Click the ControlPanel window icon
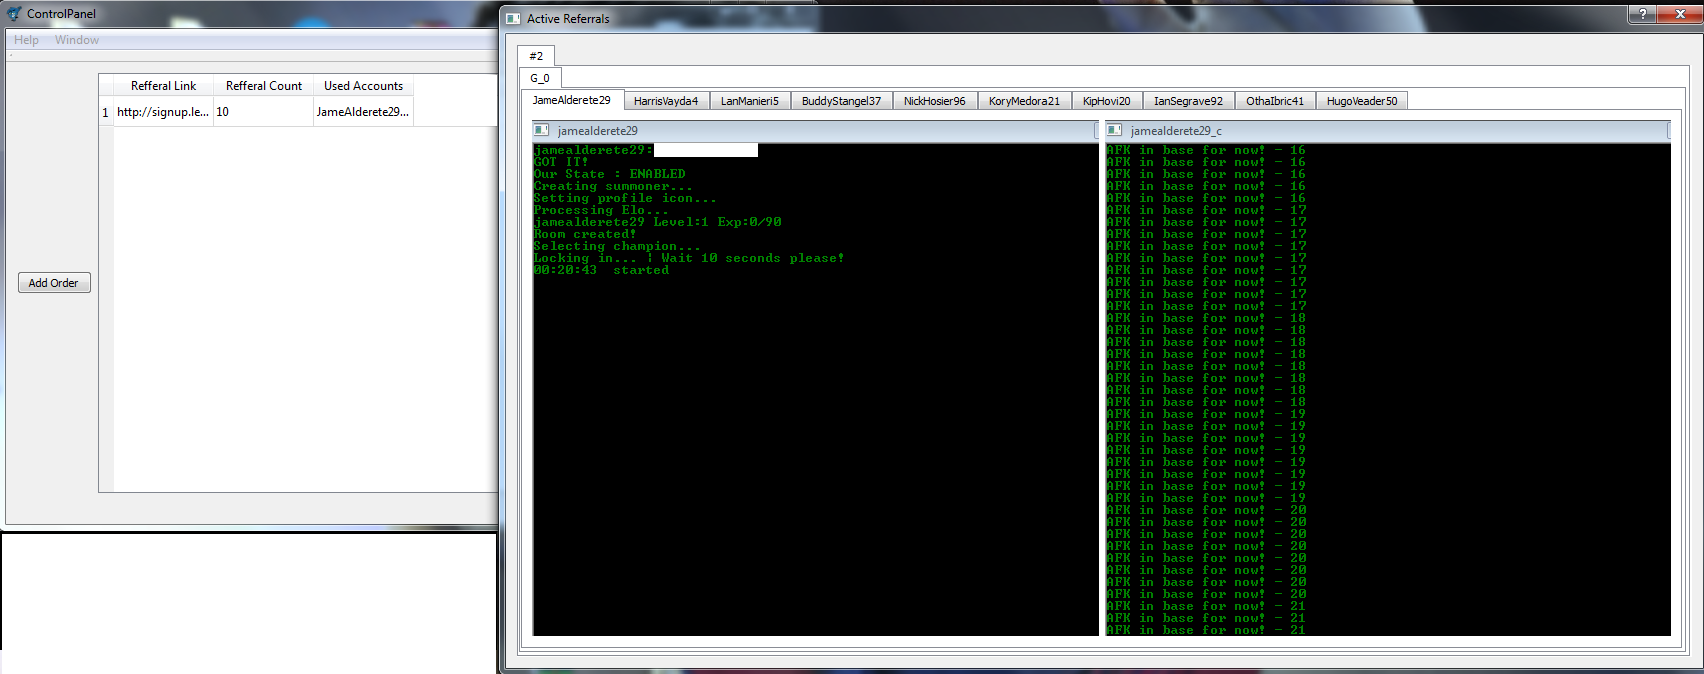The image size is (1704, 674). tap(14, 14)
